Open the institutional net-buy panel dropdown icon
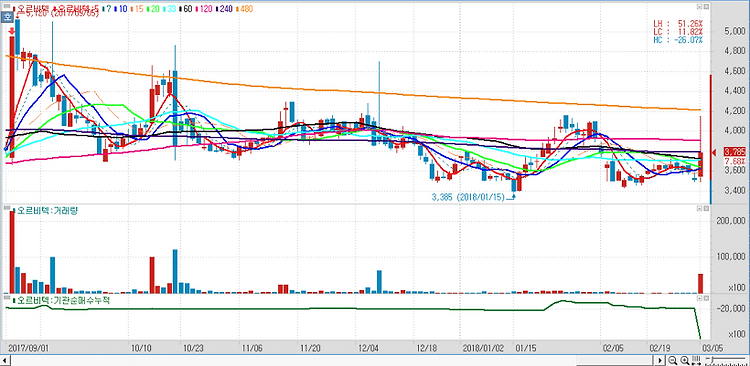Screen dimensions: 750x366 tap(699, 298)
